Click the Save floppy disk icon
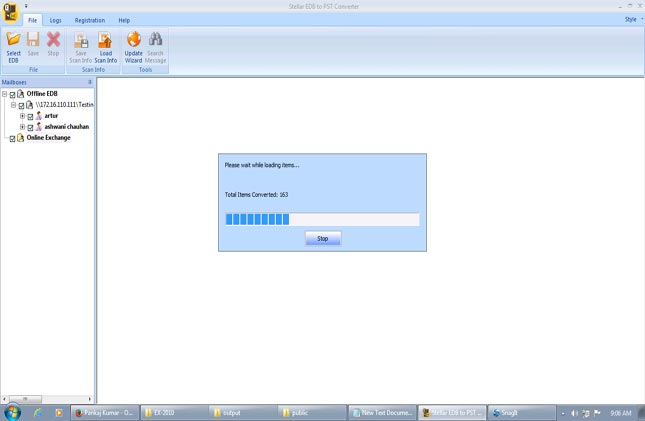This screenshot has width=645, height=421. pos(33,40)
